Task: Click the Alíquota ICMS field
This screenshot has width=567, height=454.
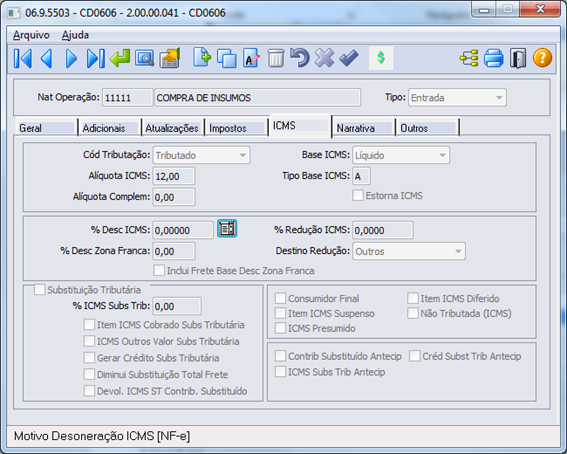Action: [x=174, y=176]
